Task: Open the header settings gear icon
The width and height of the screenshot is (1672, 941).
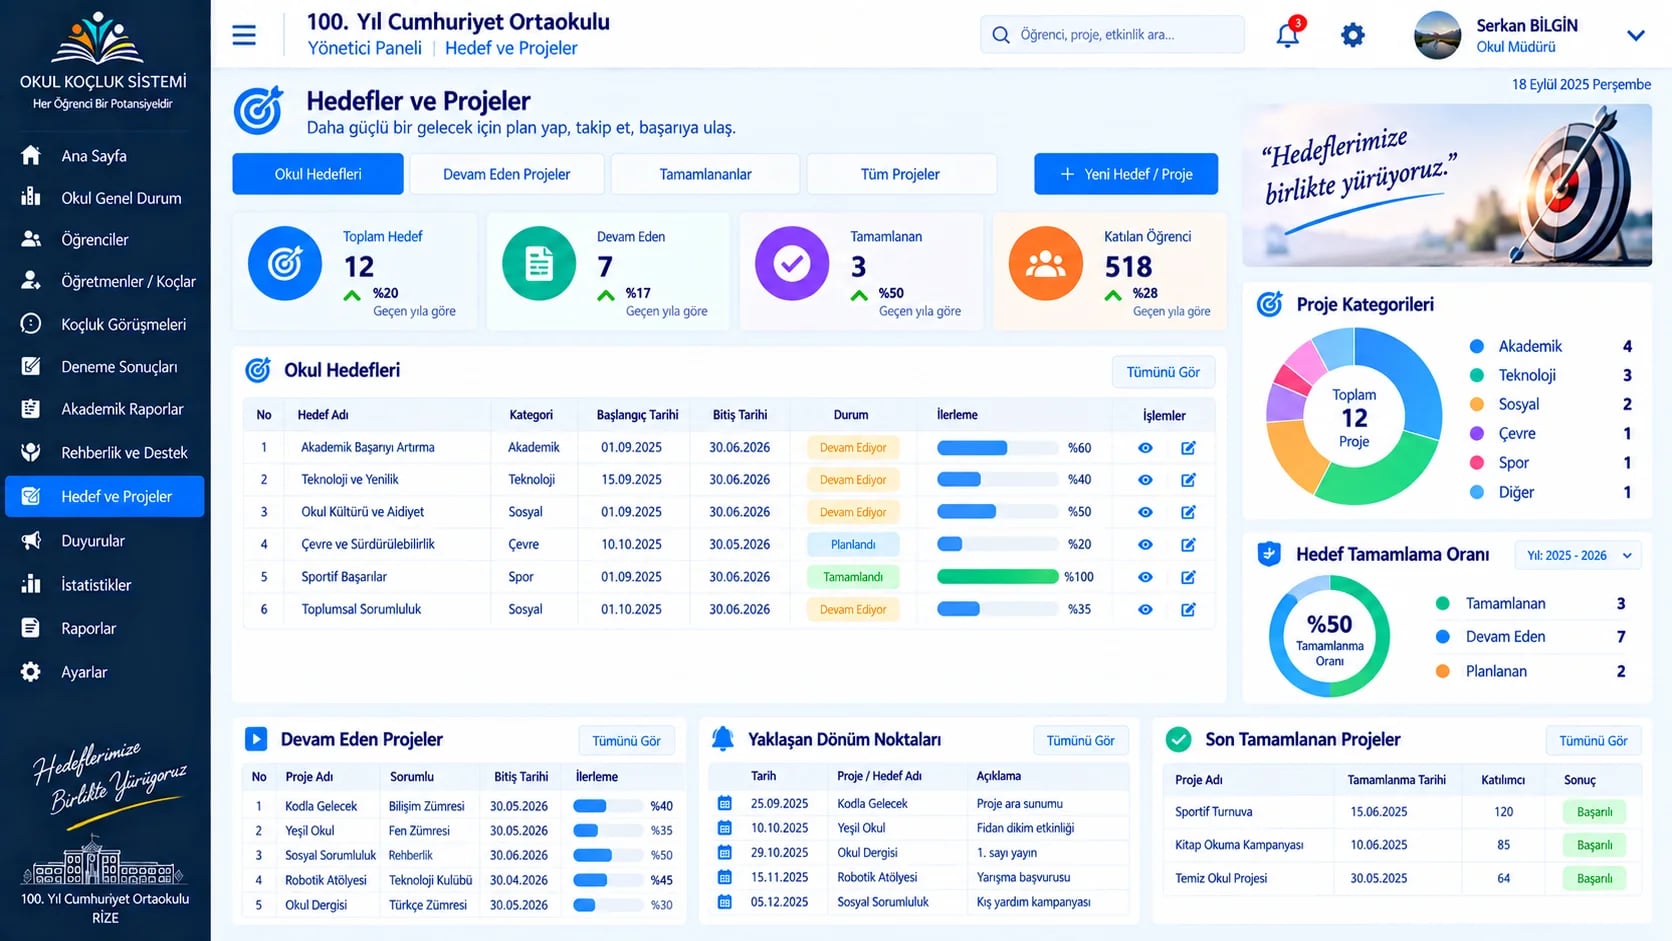Action: point(1353,35)
